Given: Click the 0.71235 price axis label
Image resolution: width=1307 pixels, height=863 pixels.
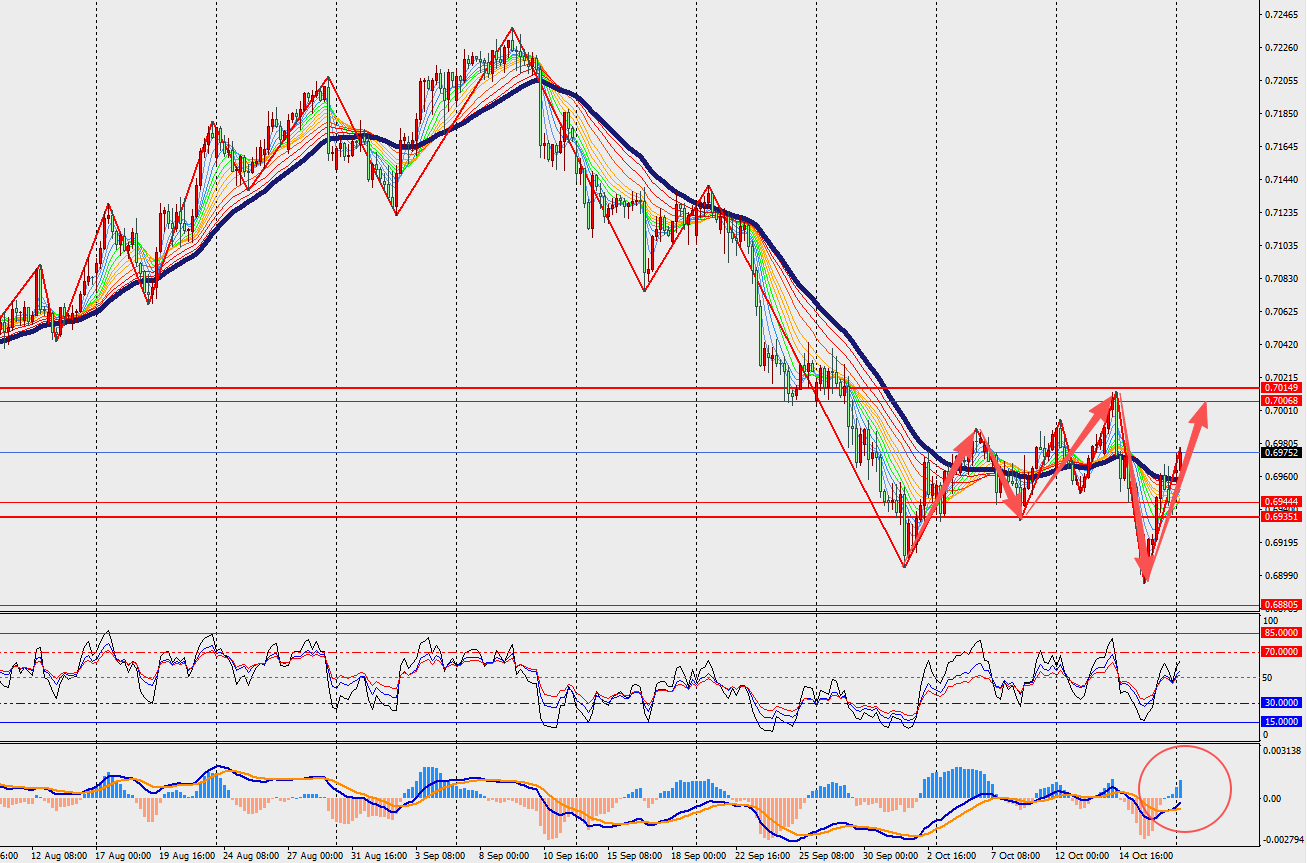Looking at the screenshot, I should pos(1281,212).
